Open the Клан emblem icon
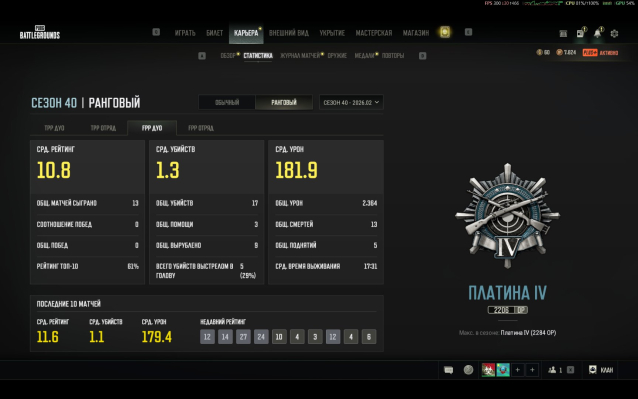 pos(593,370)
